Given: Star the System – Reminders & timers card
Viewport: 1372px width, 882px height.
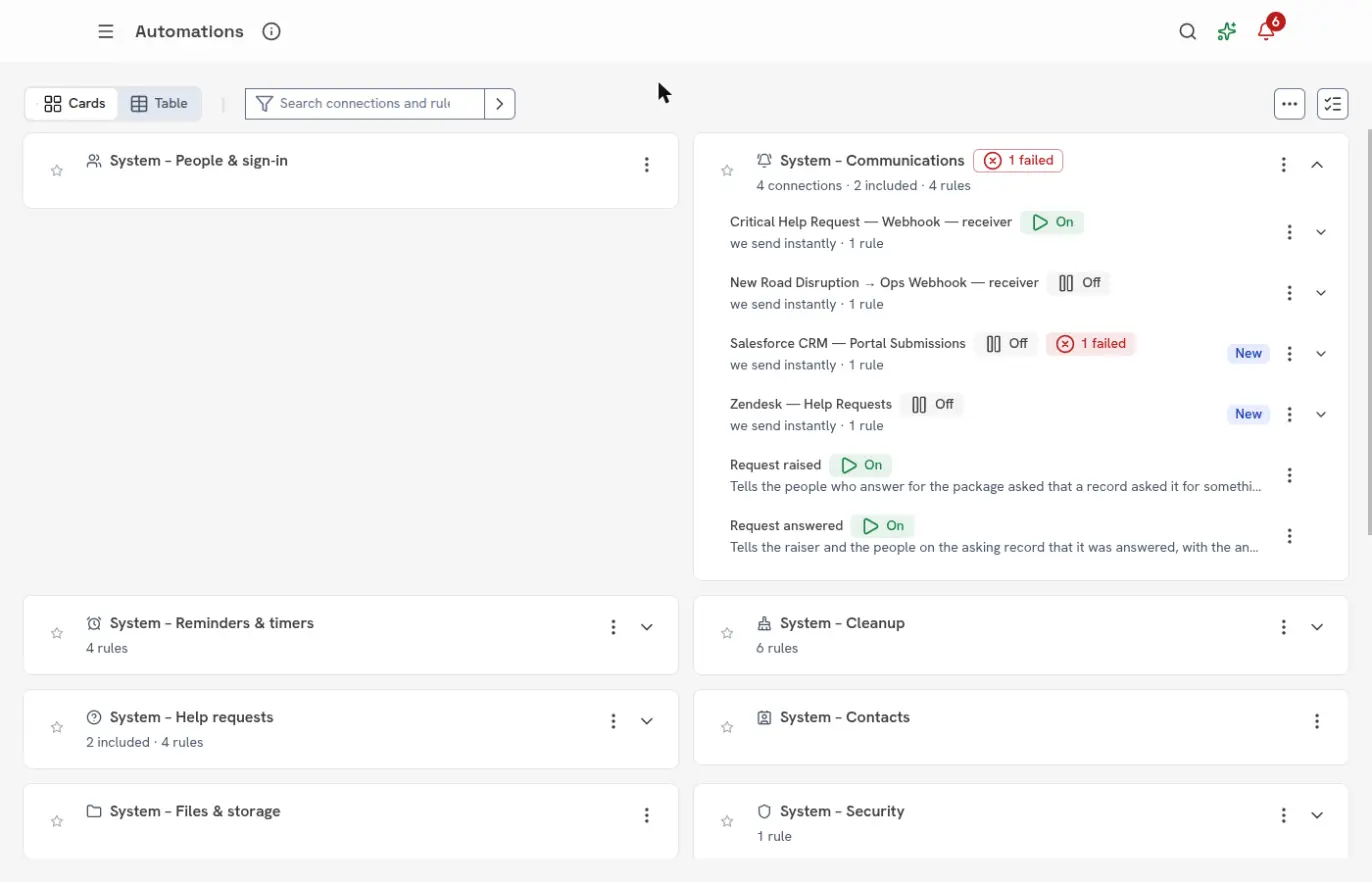Looking at the screenshot, I should click(x=57, y=633).
